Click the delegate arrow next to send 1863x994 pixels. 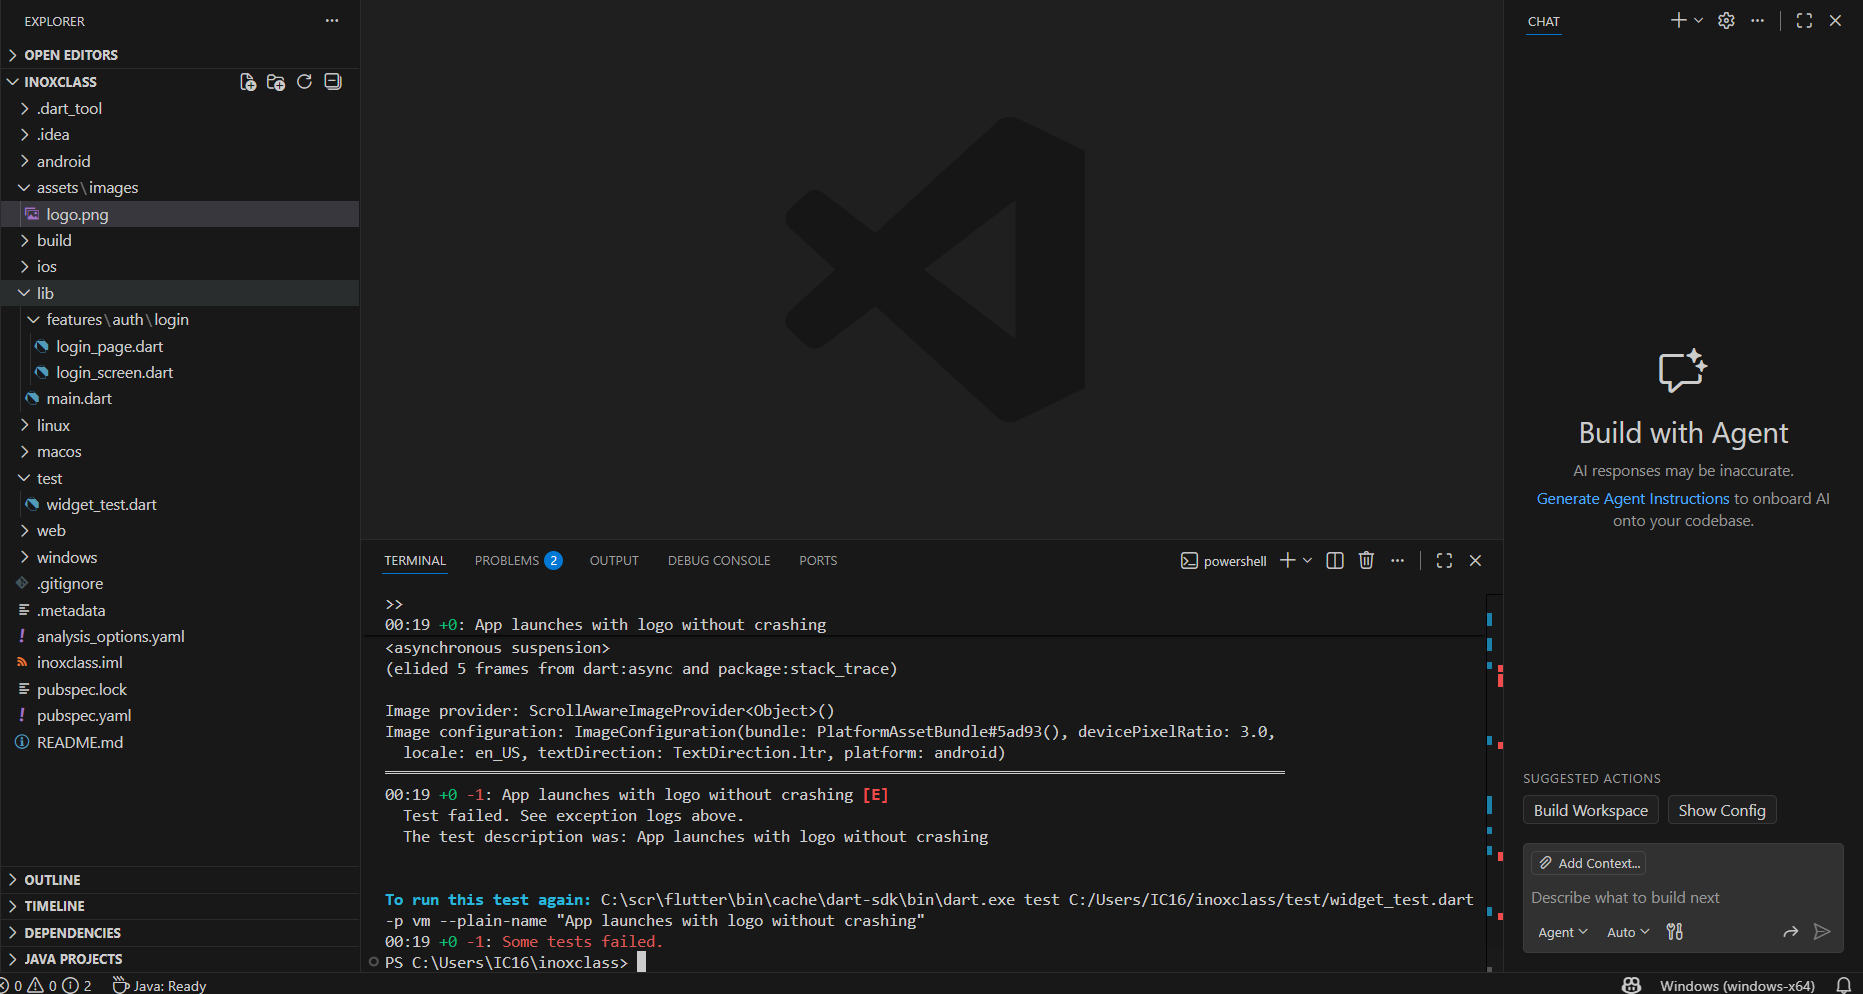coord(1790,931)
